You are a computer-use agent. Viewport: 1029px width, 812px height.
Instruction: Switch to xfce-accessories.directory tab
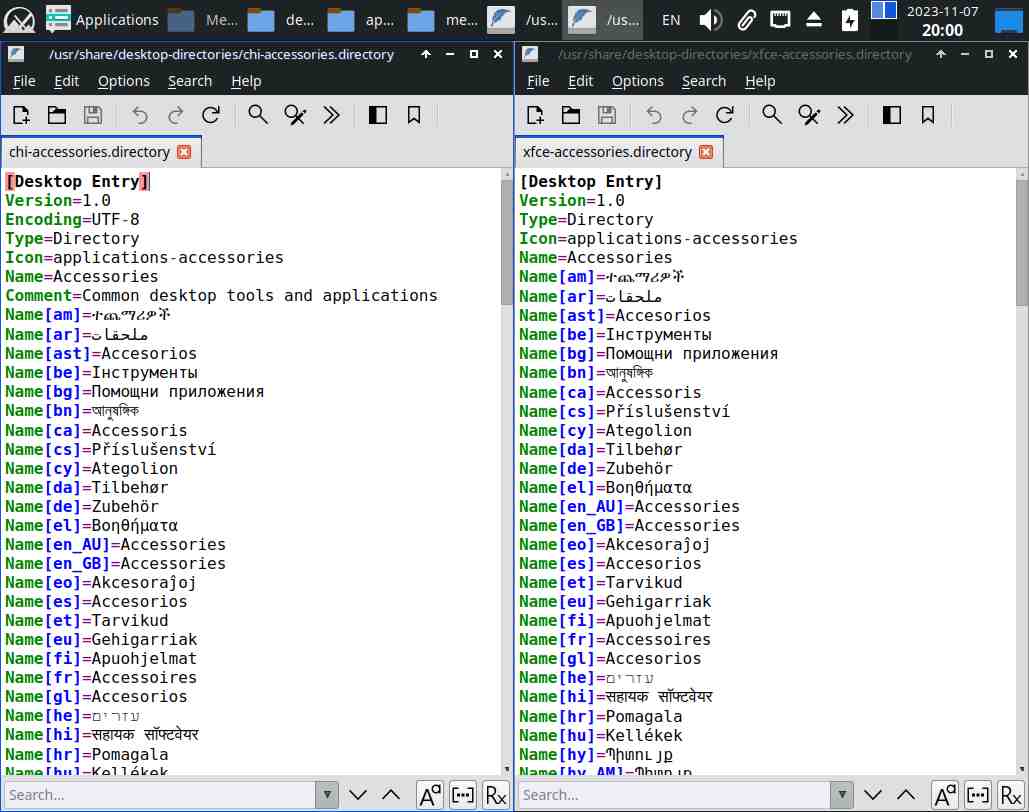(607, 152)
